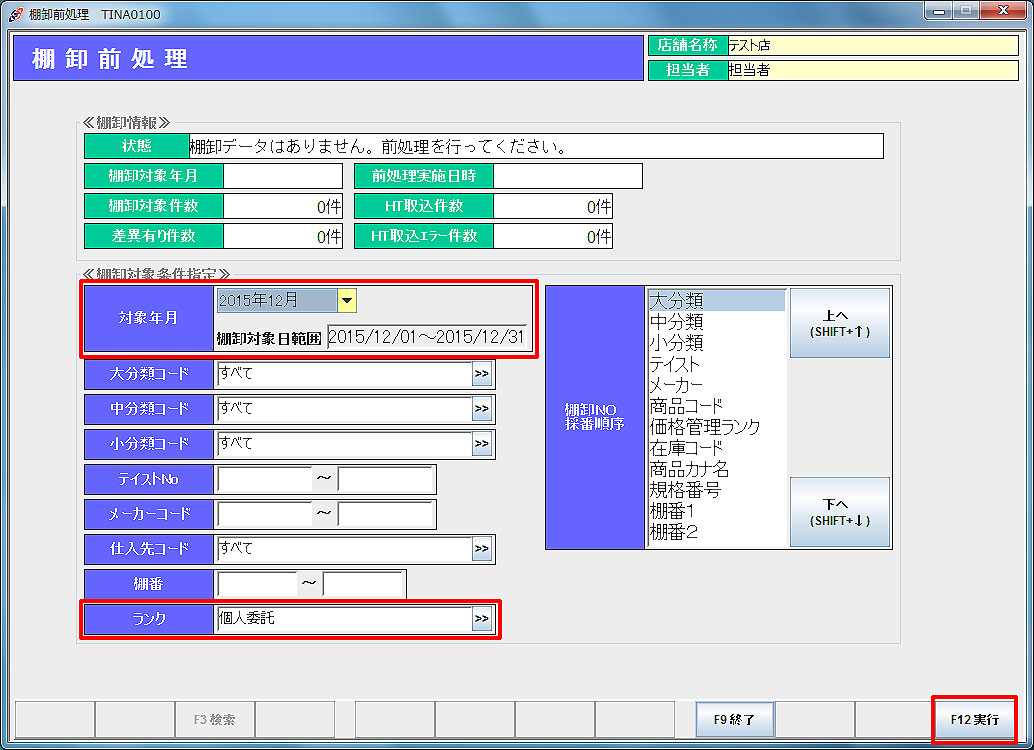Image resolution: width=1034 pixels, height=750 pixels.
Task: Click the >> button for 仕入先コード
Action: coord(482,548)
